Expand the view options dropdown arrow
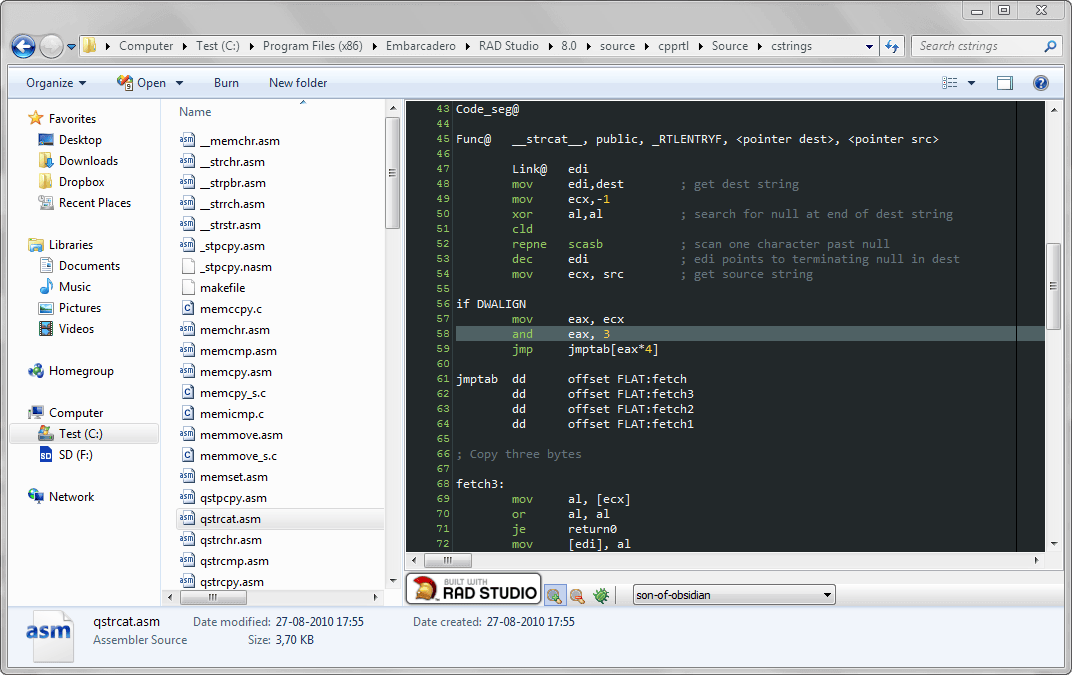 (x=972, y=83)
